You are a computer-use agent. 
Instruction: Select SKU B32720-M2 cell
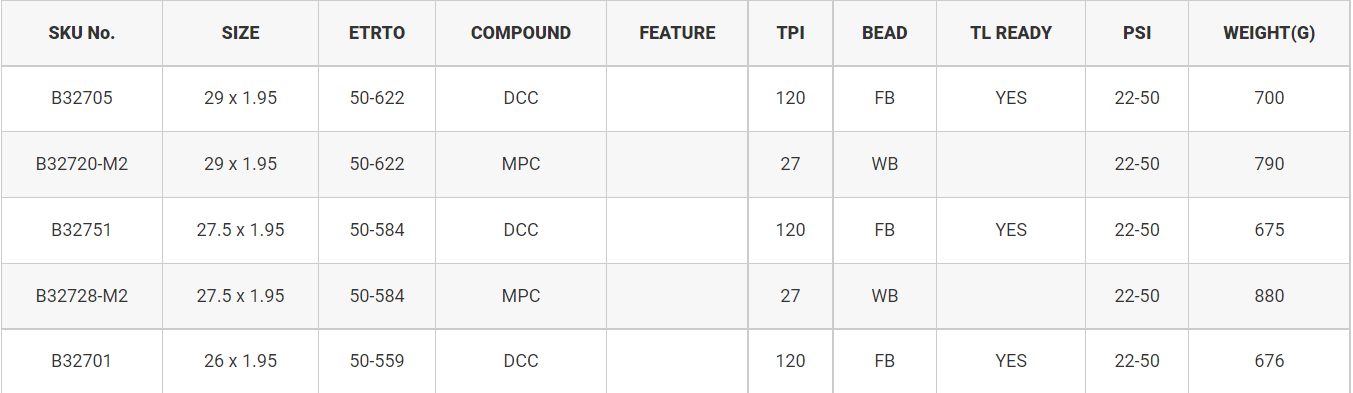(82, 164)
